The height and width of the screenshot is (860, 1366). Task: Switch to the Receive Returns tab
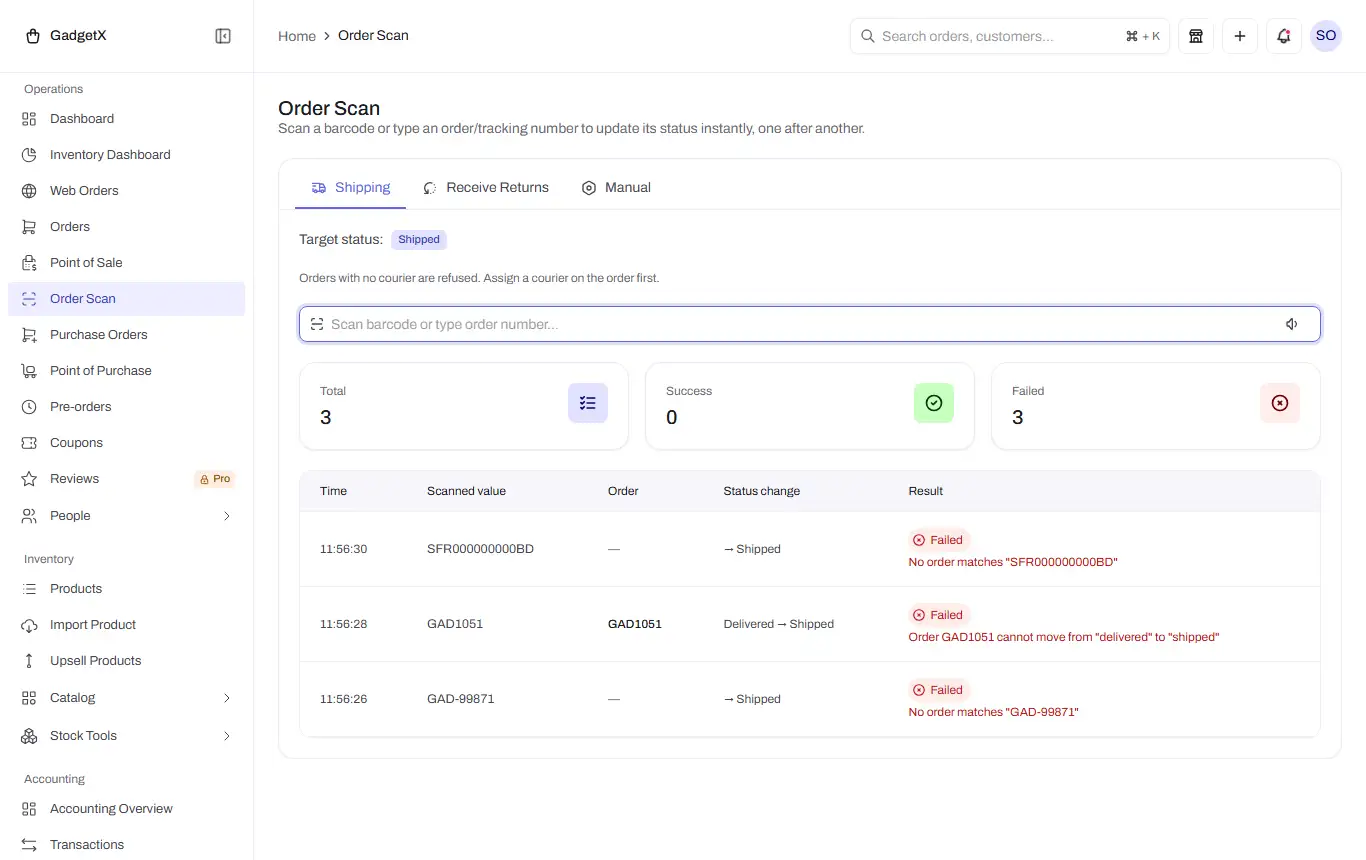point(486,188)
